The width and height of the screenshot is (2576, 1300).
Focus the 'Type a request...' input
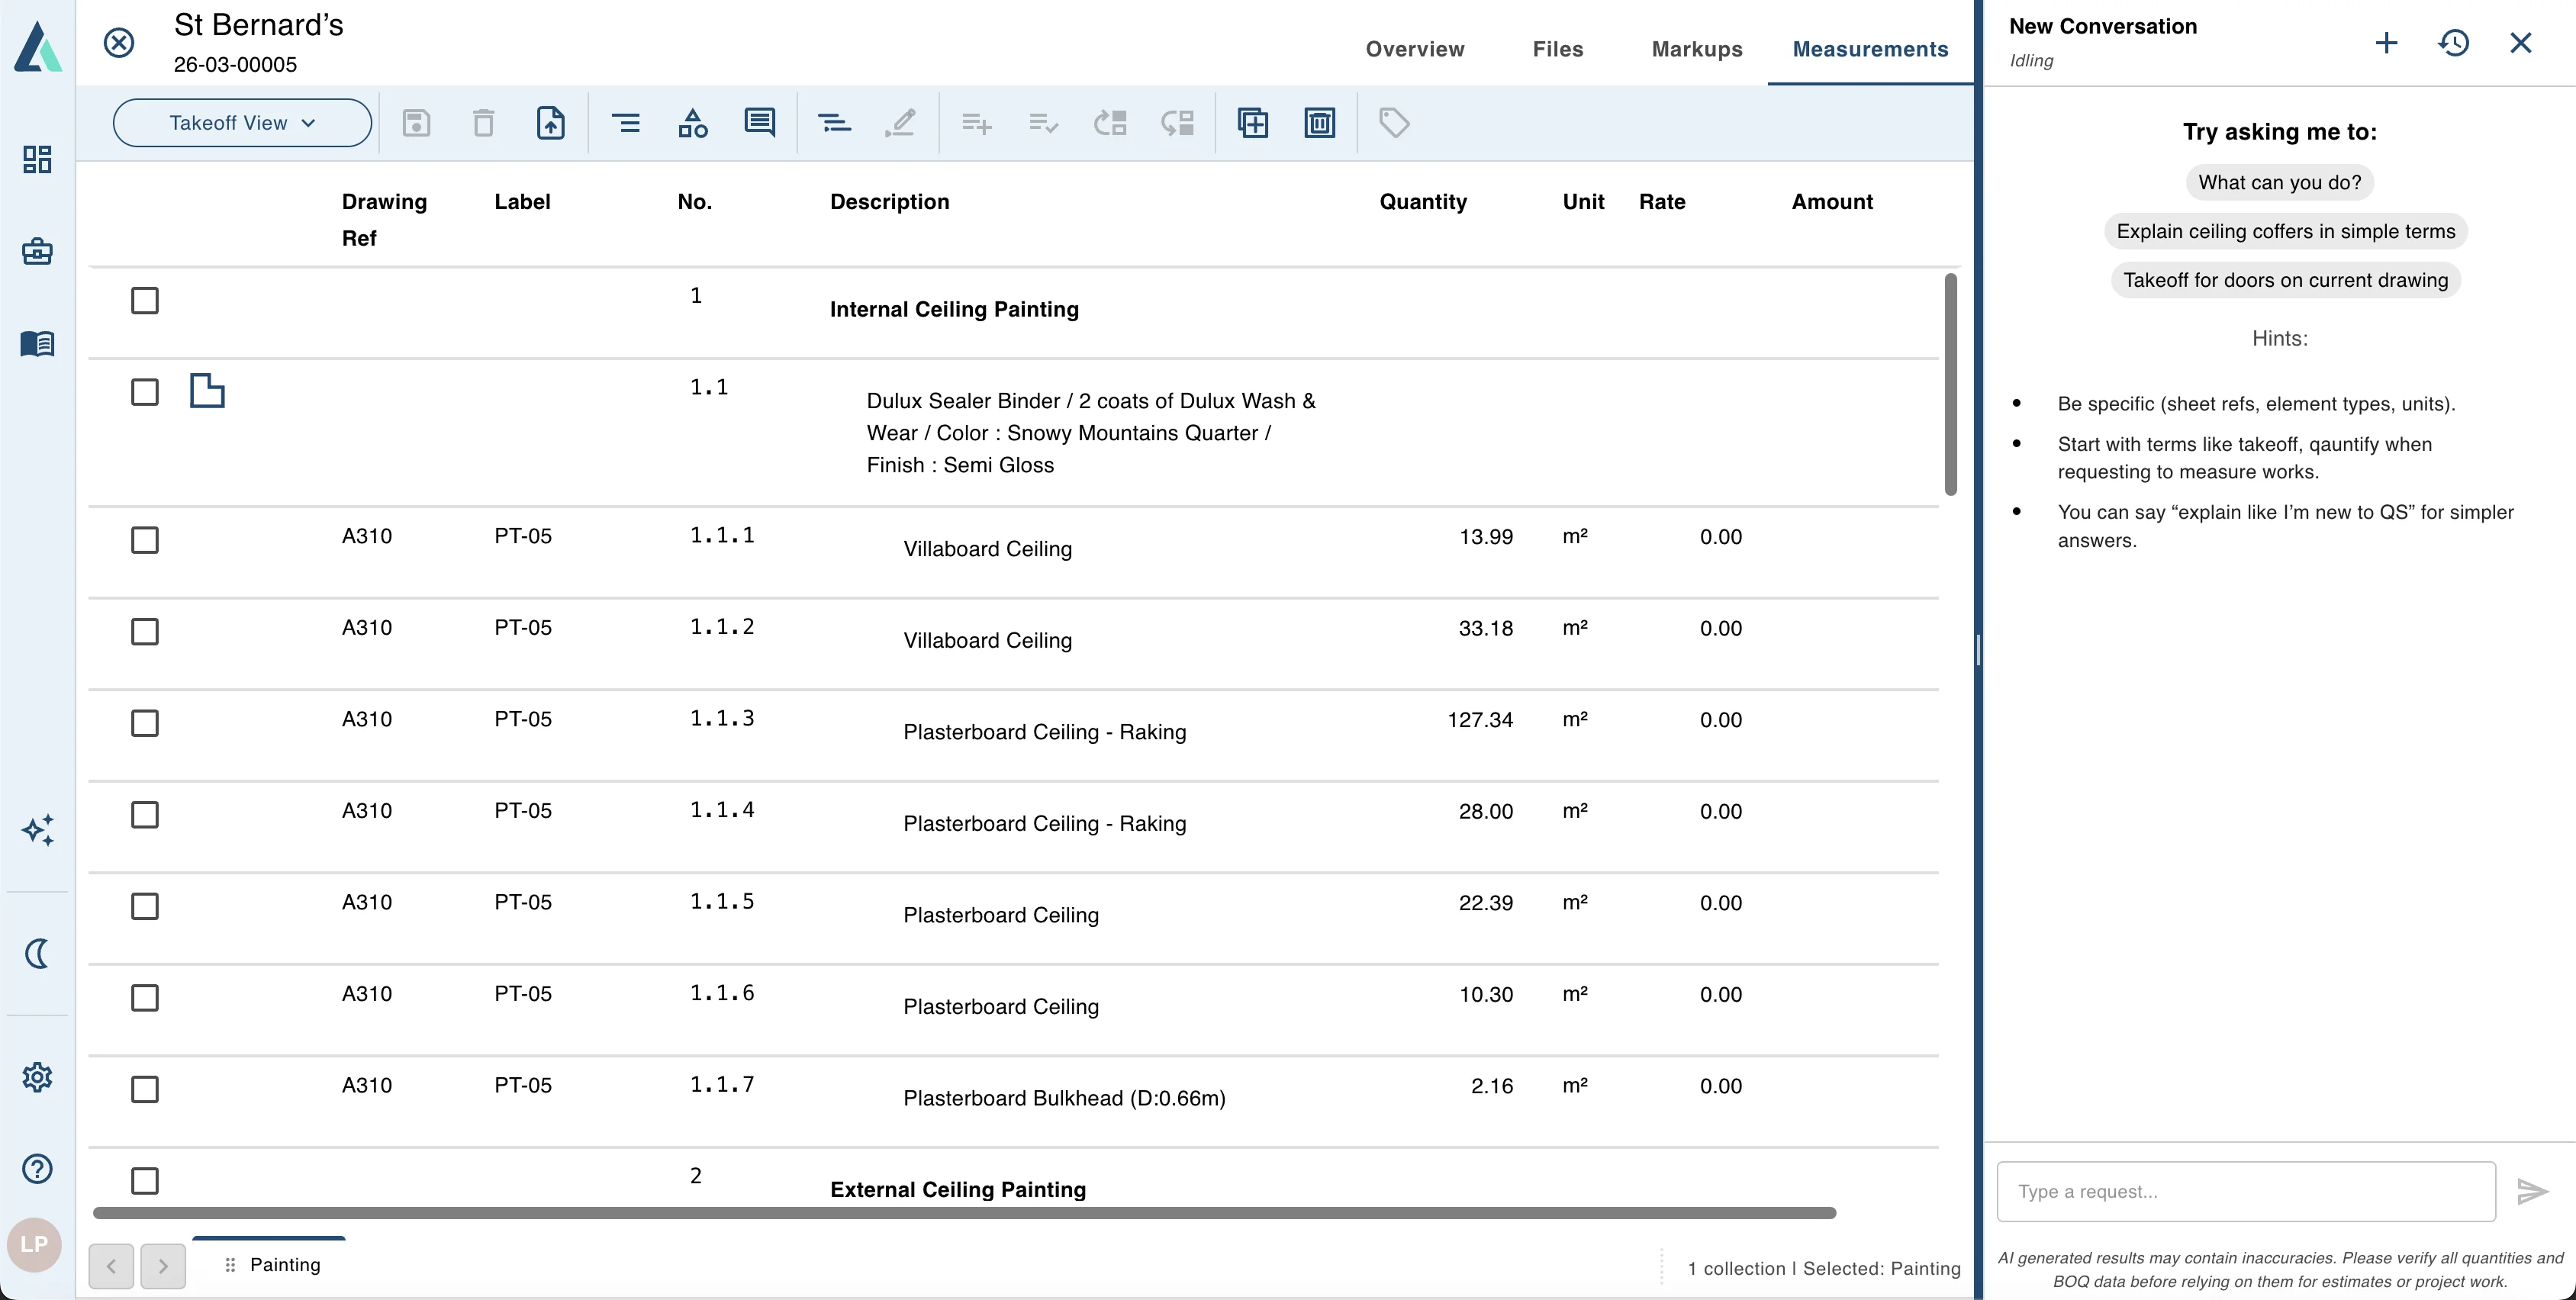(2246, 1191)
